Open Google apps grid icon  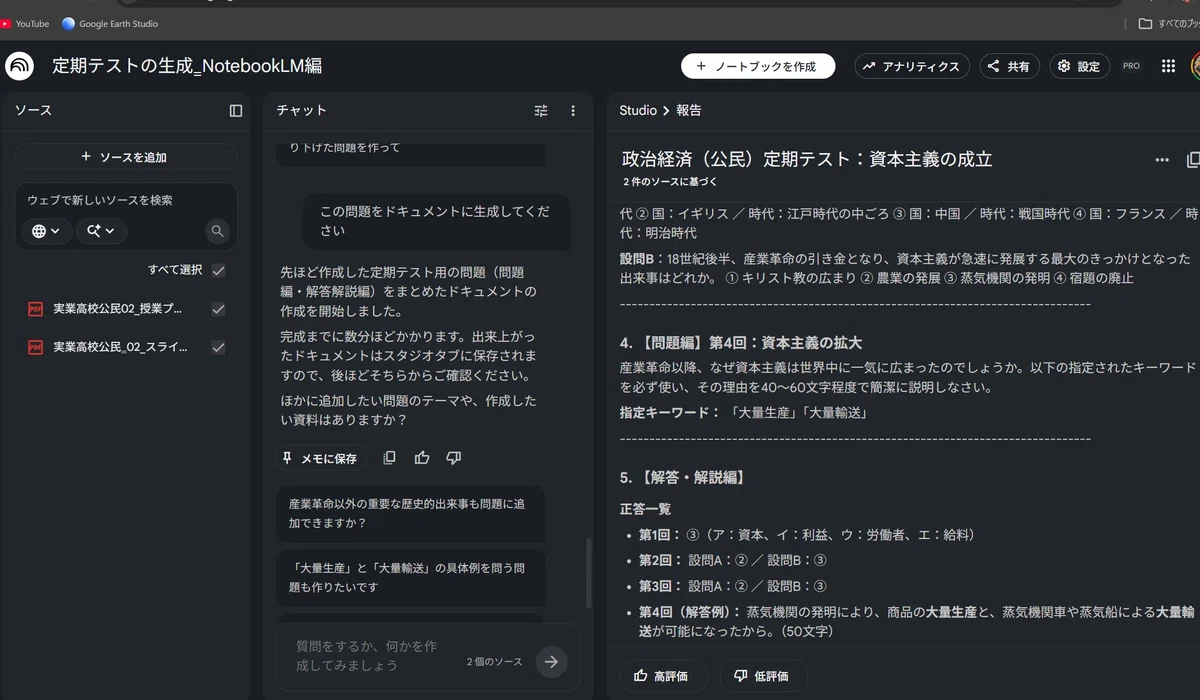pos(1167,66)
